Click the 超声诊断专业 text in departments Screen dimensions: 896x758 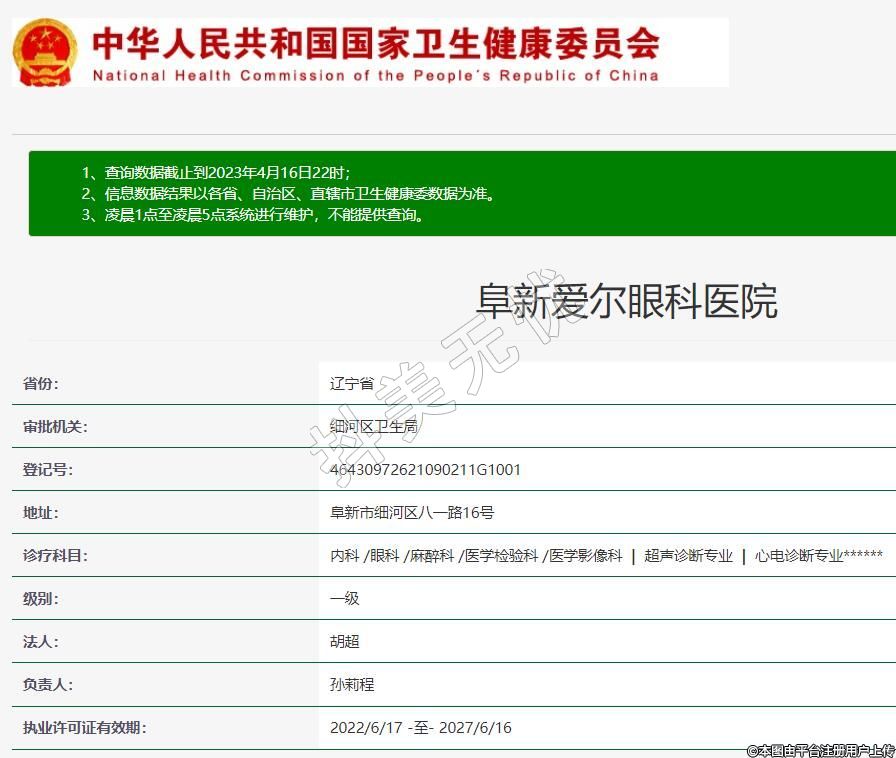click(x=688, y=556)
